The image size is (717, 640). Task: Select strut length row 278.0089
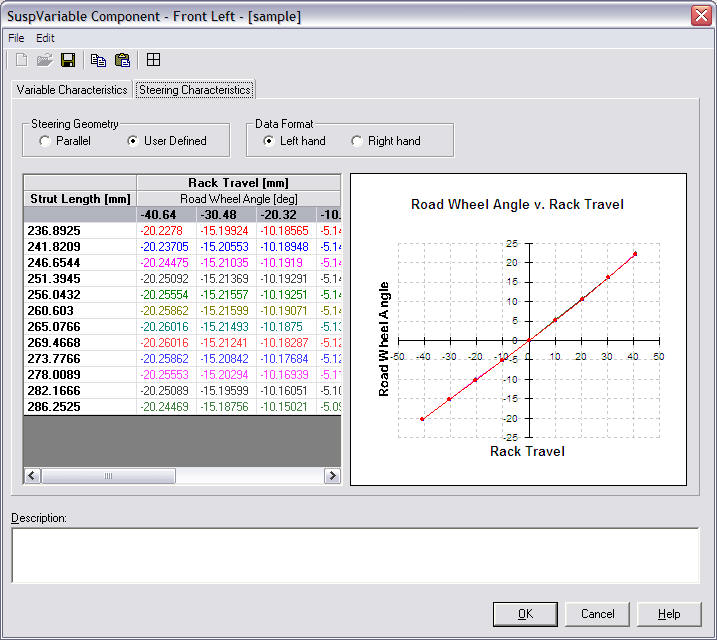coord(80,374)
